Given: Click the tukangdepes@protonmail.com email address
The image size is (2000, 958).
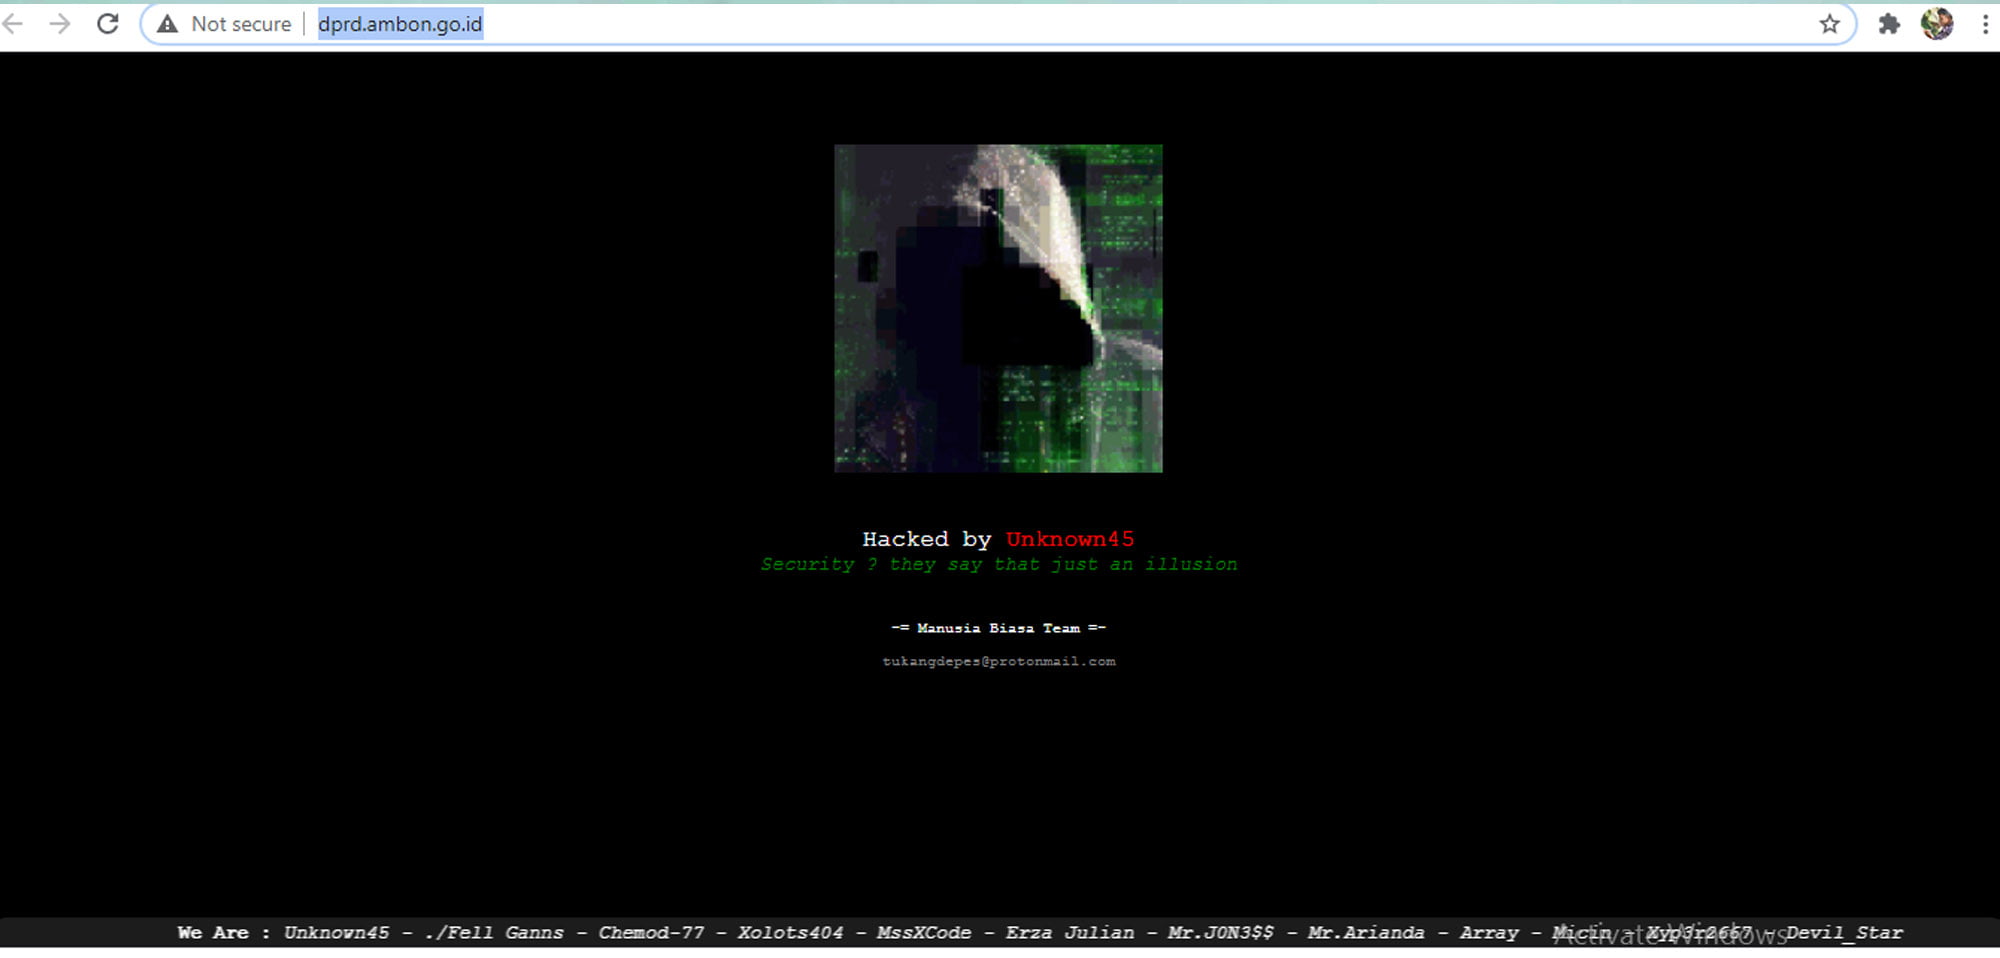Looking at the screenshot, I should [x=998, y=661].
